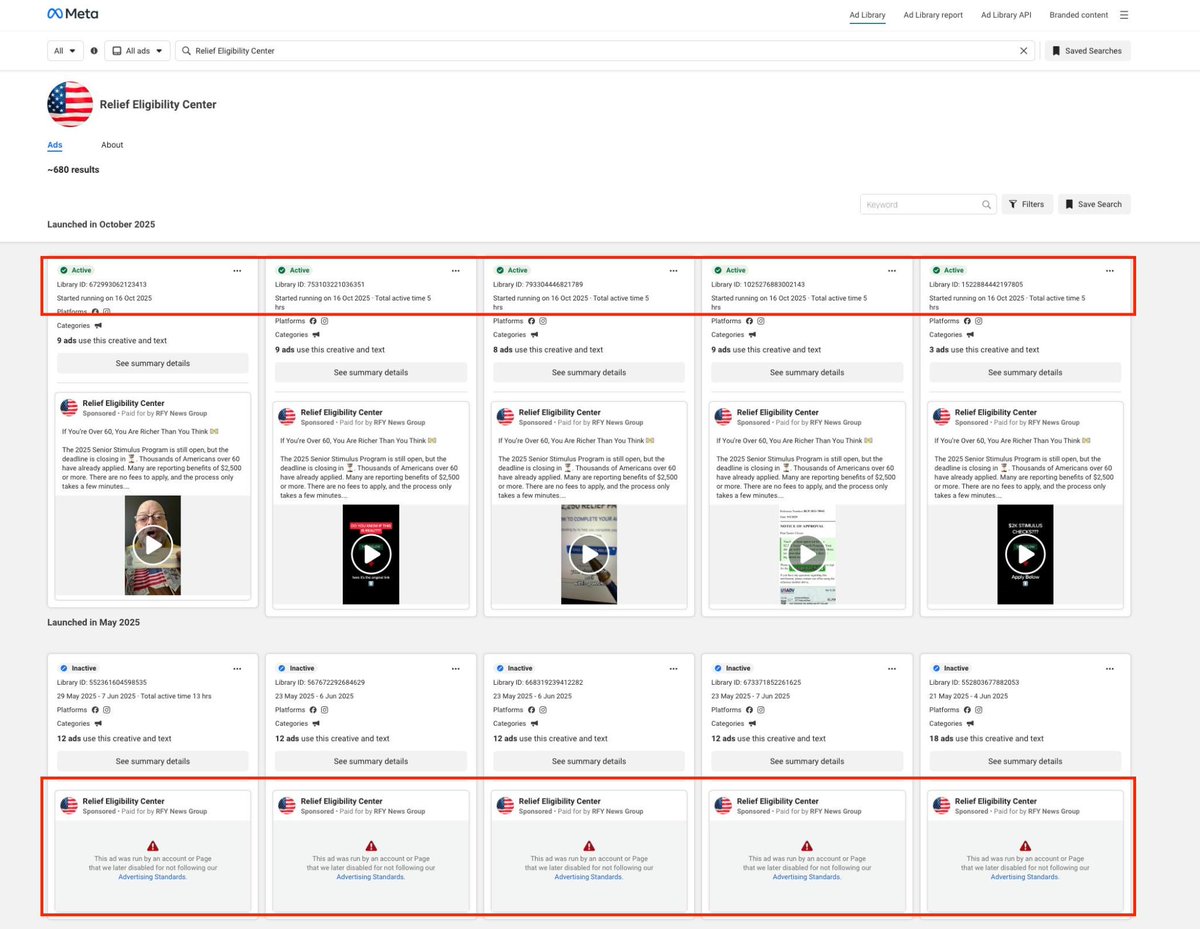
Task: Click Facebook platform icon on ad 753103221036351
Action: tap(313, 321)
